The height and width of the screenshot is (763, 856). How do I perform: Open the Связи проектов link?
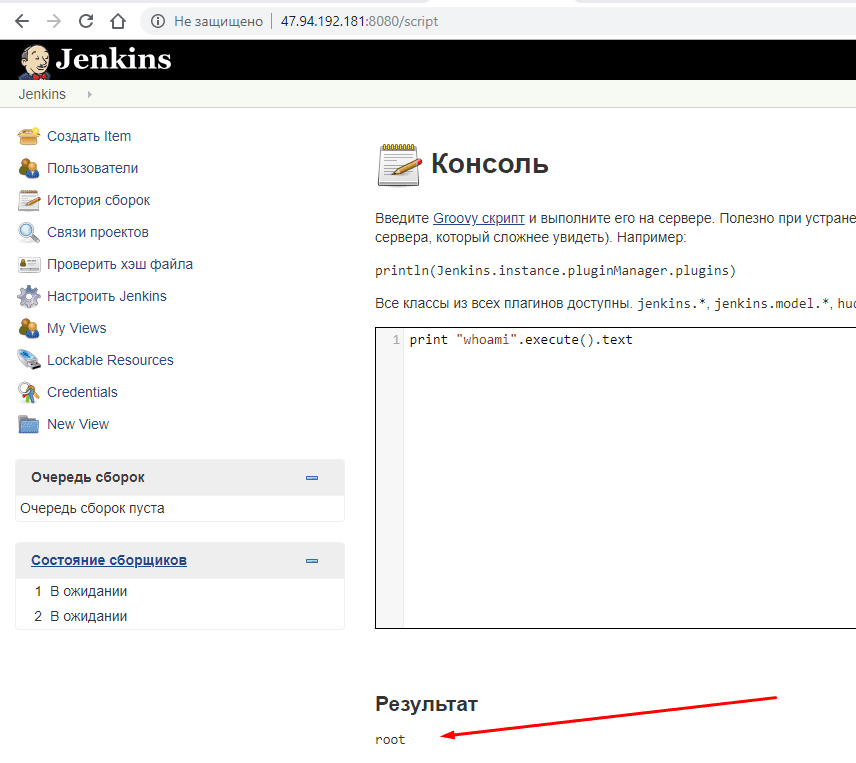point(98,232)
